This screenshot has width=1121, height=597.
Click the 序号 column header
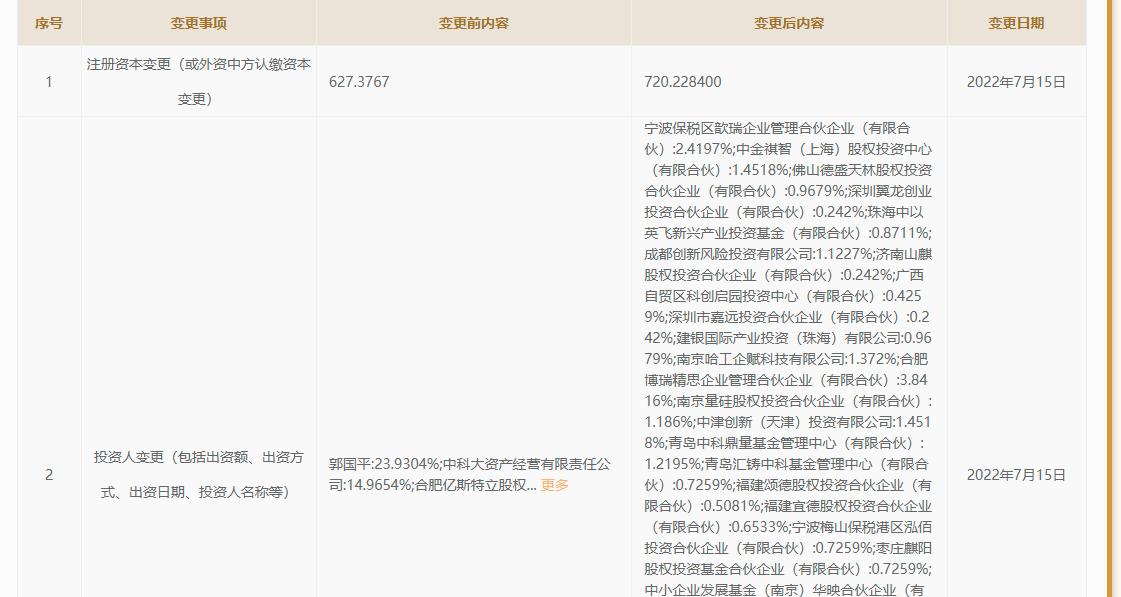point(49,22)
